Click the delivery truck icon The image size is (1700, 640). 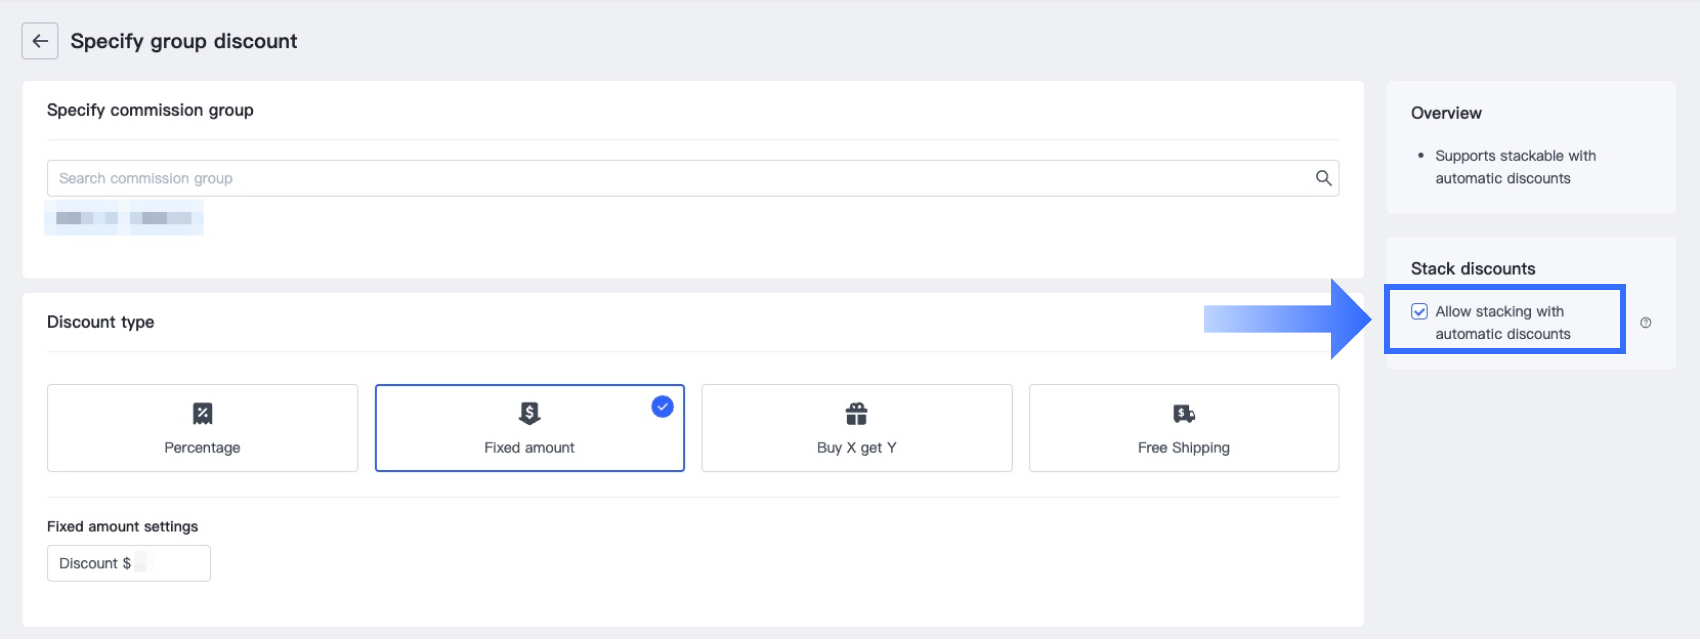tap(1184, 413)
